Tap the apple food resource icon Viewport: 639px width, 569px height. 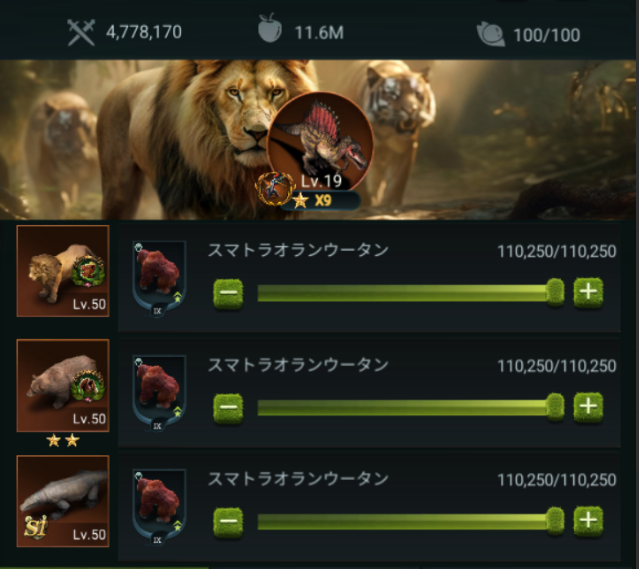pos(270,28)
